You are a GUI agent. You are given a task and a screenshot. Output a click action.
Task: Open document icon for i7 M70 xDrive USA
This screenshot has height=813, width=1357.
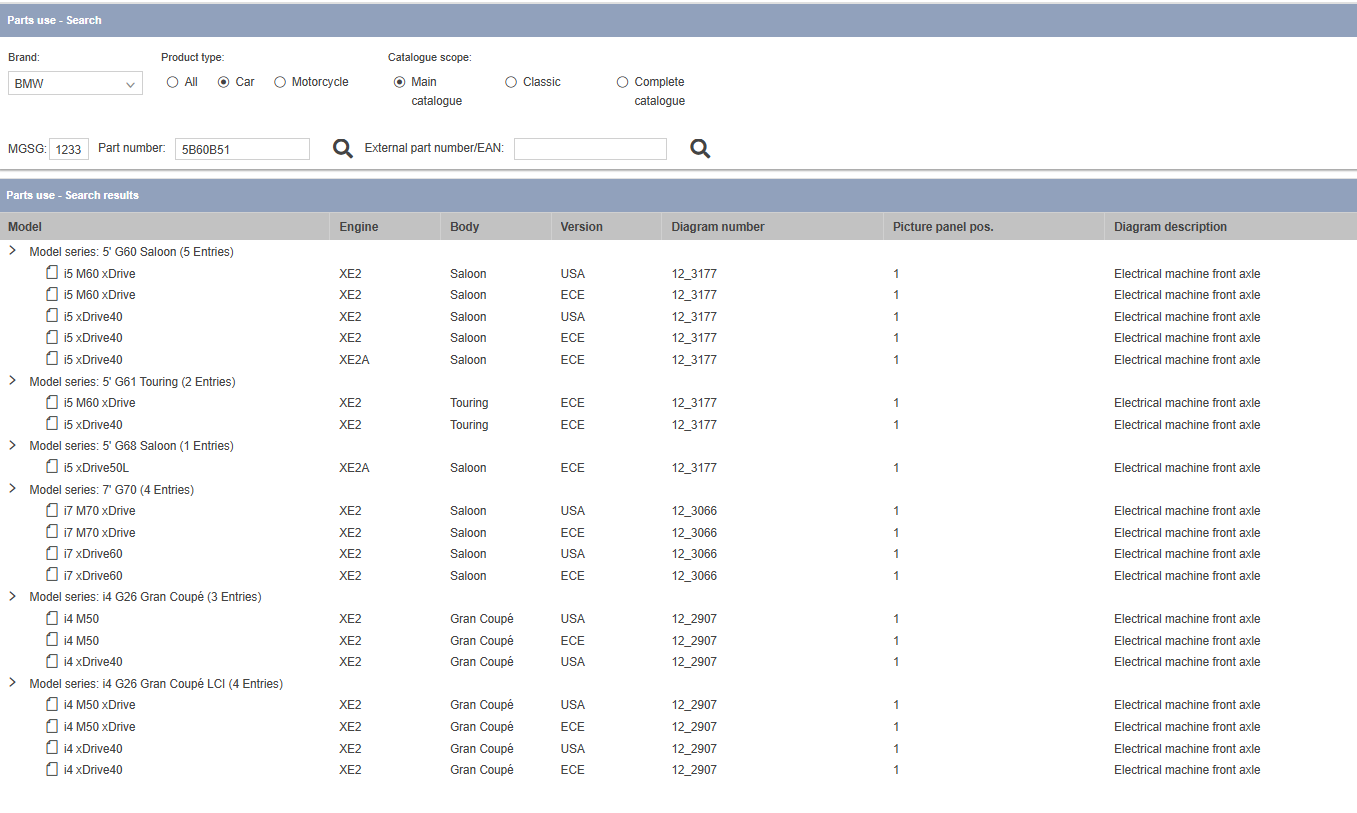[52, 510]
